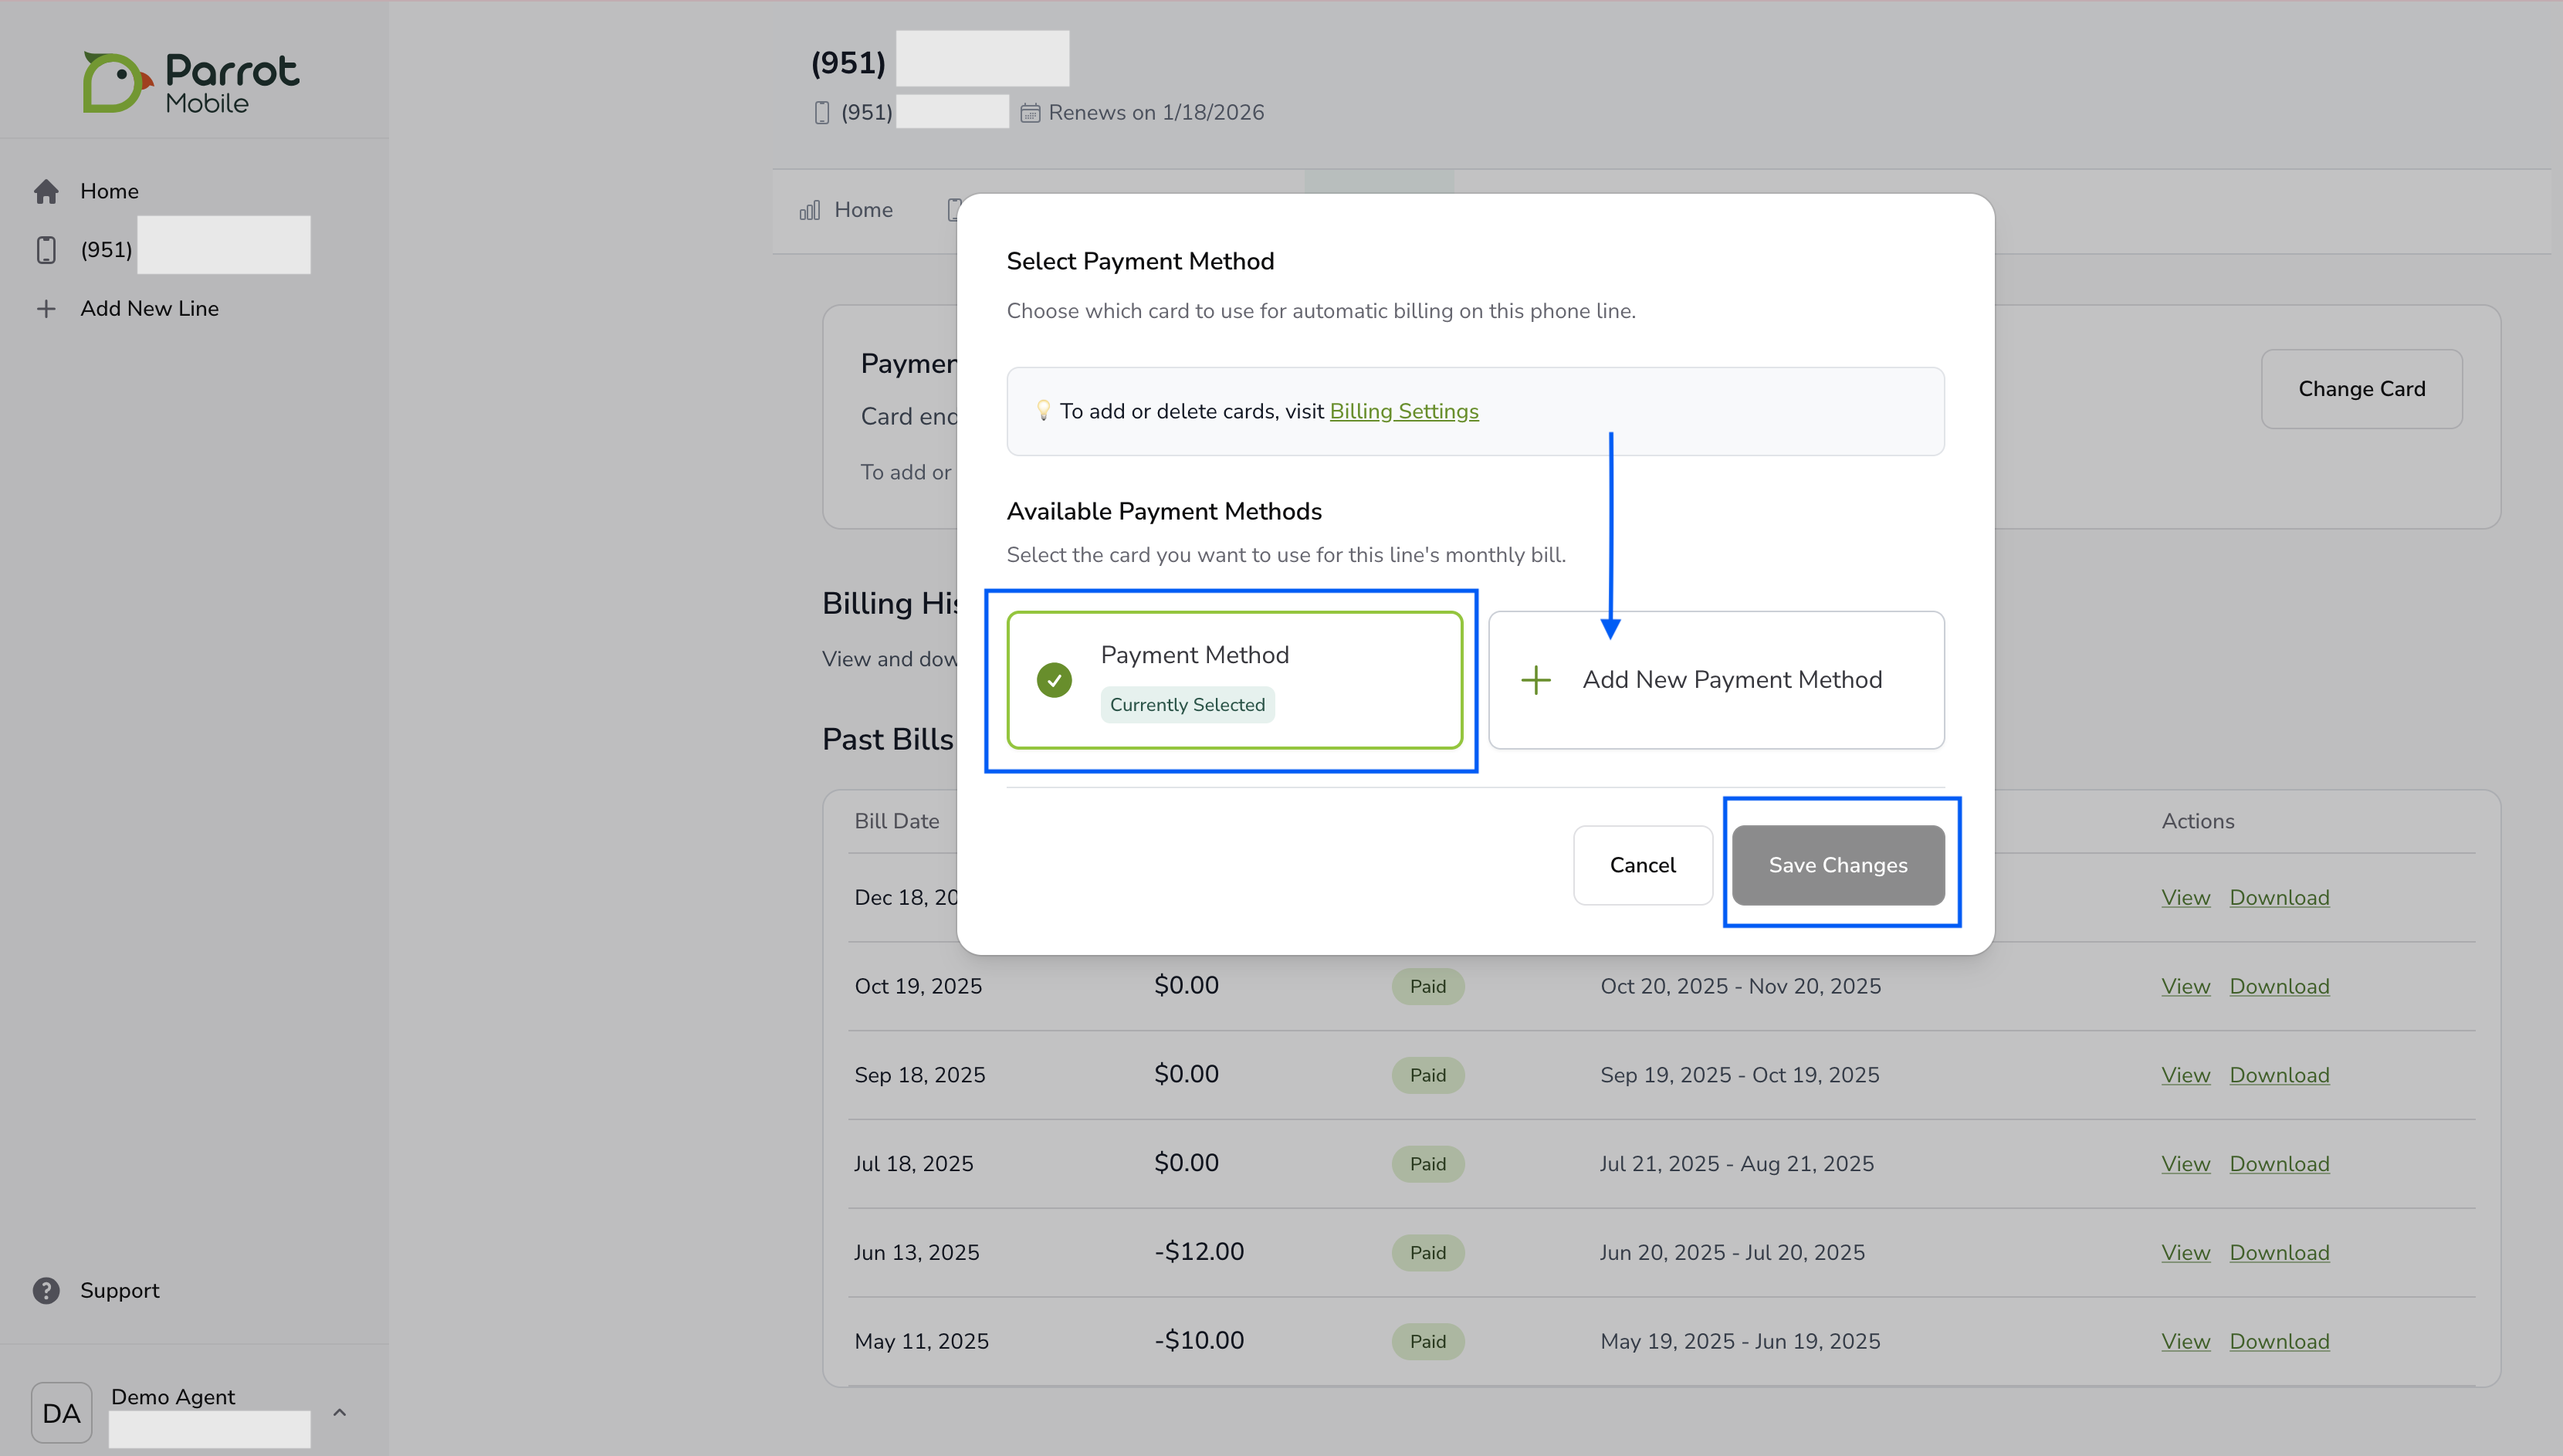View the Oct 19, 2025 bill

pos(2185,986)
